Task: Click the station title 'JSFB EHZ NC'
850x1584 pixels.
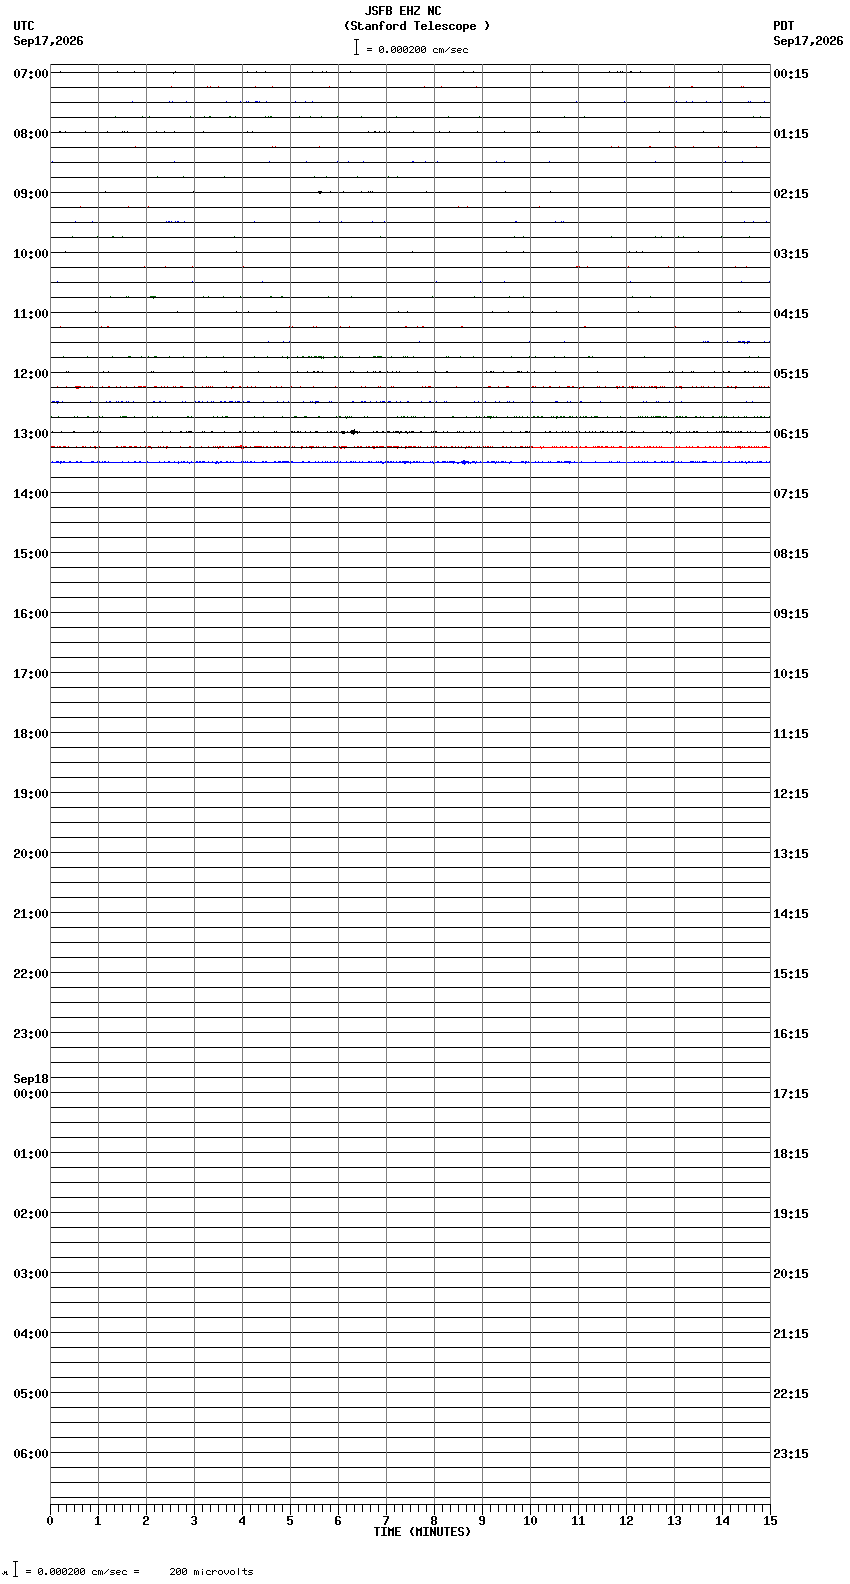Action: point(403,11)
